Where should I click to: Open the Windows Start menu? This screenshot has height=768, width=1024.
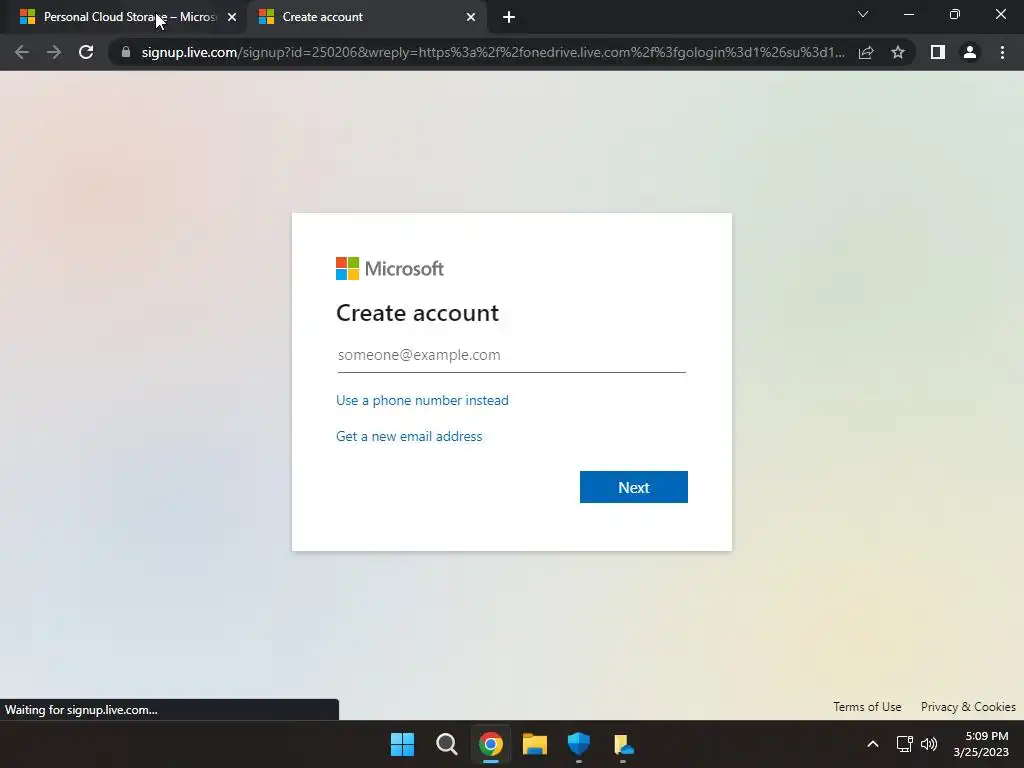point(402,744)
